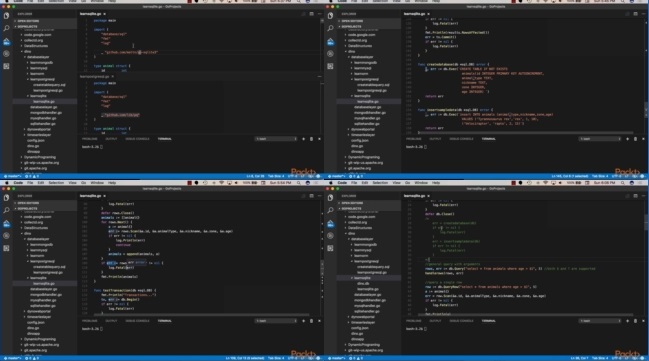
Task: Open Extensions view in top-right window
Action: tap(330, 66)
